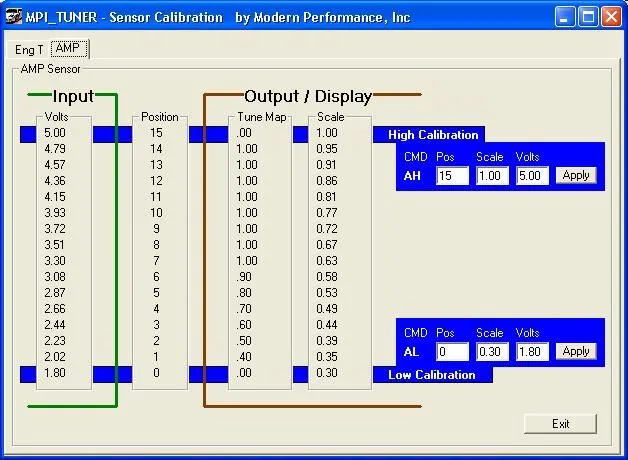Click the MPI_TUNER title bar application icon
628x460 pixels.
13,16
